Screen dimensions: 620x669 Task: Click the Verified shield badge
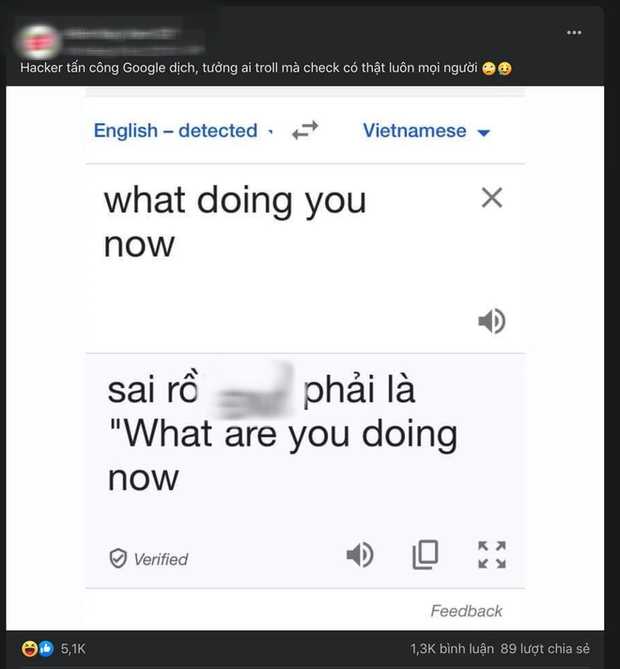click(x=118, y=559)
